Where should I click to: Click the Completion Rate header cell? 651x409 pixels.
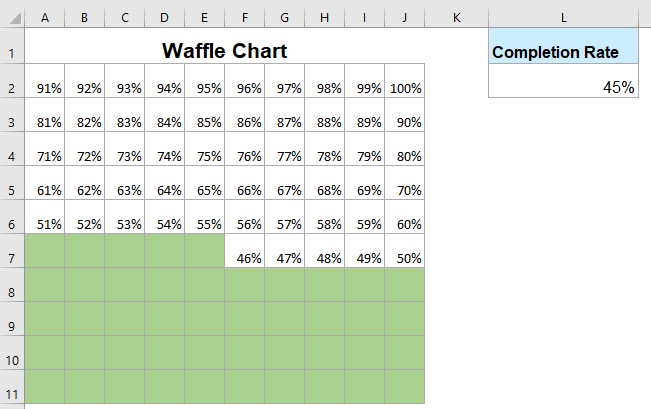coord(563,50)
